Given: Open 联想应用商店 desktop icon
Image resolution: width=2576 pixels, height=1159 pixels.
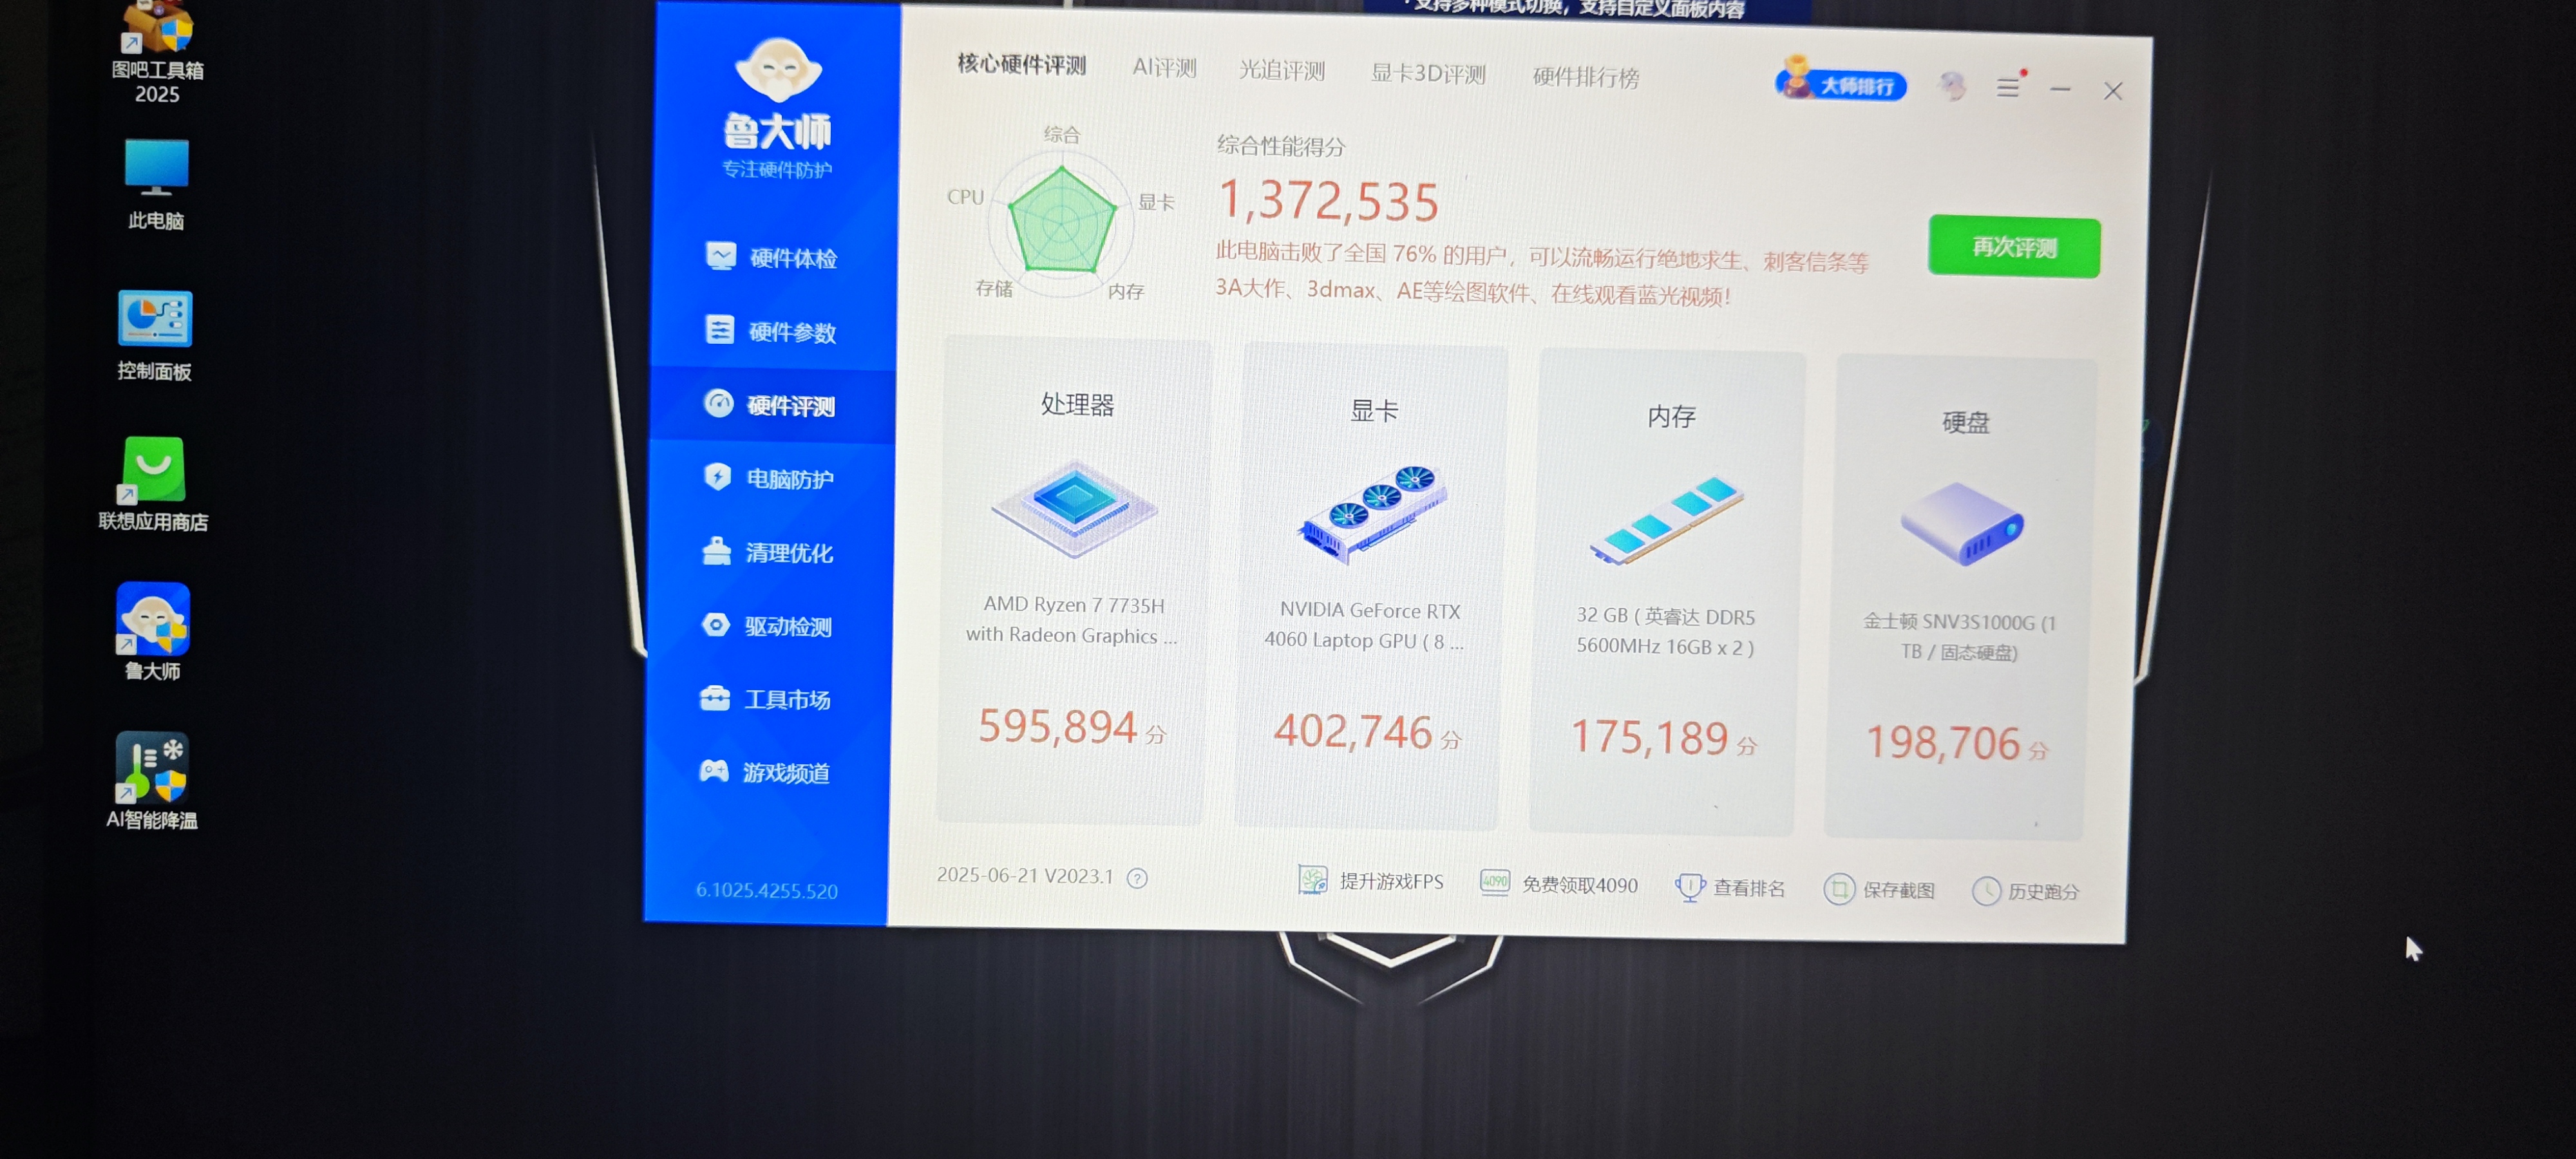Looking at the screenshot, I should tap(153, 485).
